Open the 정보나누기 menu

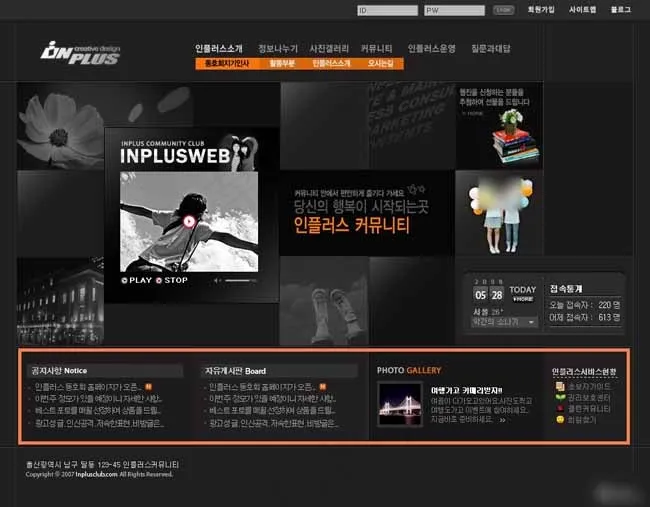coord(277,48)
